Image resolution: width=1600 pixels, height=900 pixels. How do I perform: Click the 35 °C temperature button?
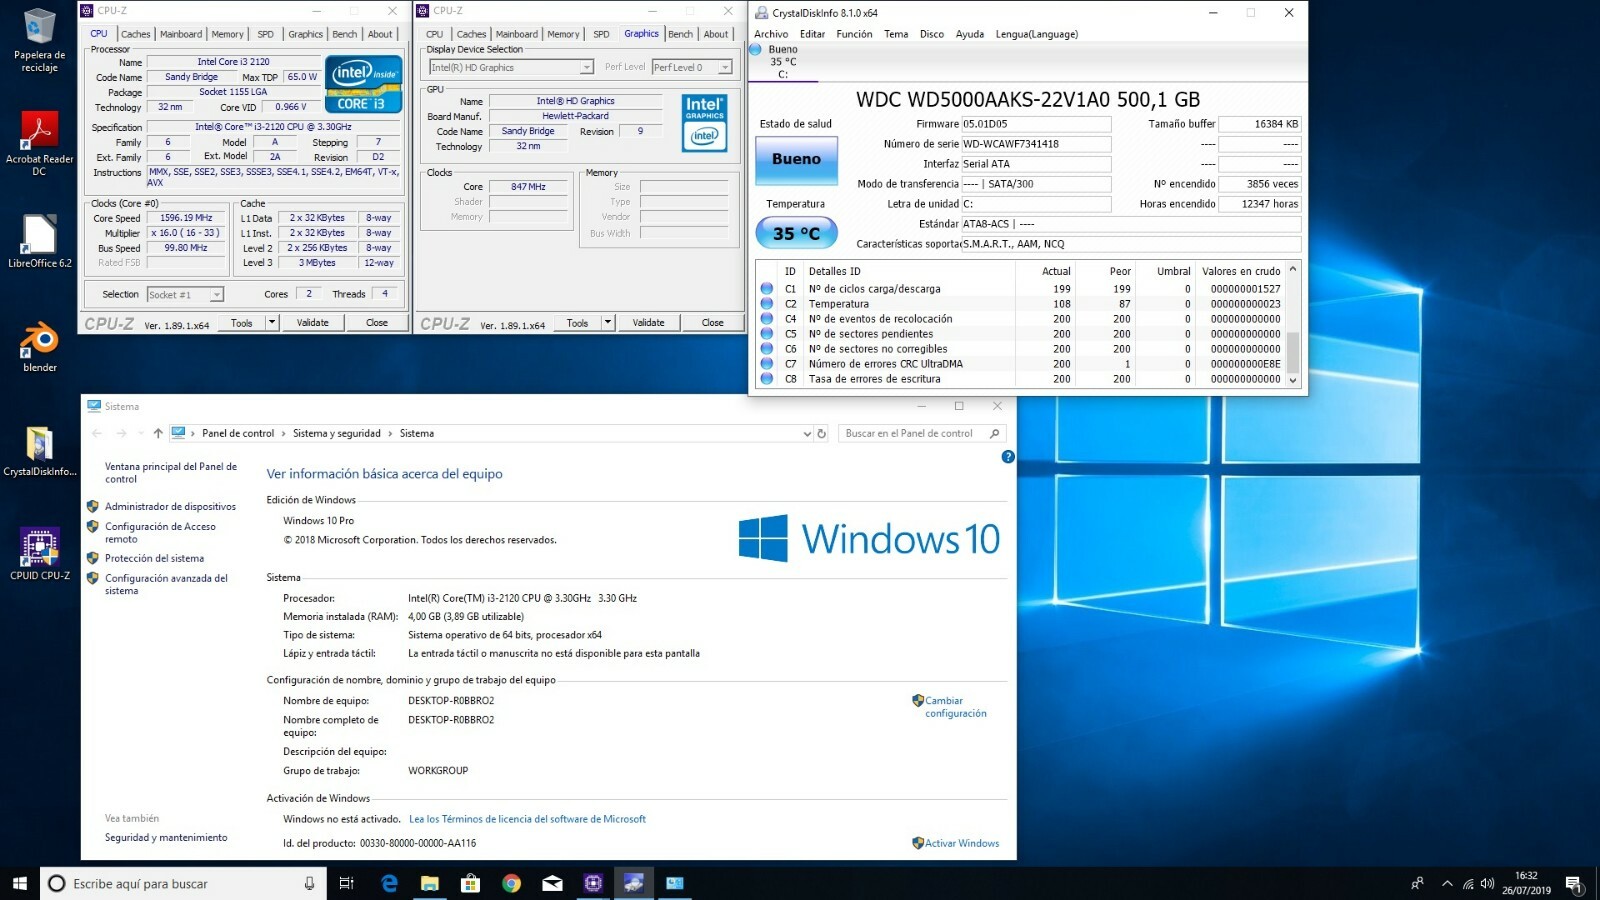pos(796,233)
